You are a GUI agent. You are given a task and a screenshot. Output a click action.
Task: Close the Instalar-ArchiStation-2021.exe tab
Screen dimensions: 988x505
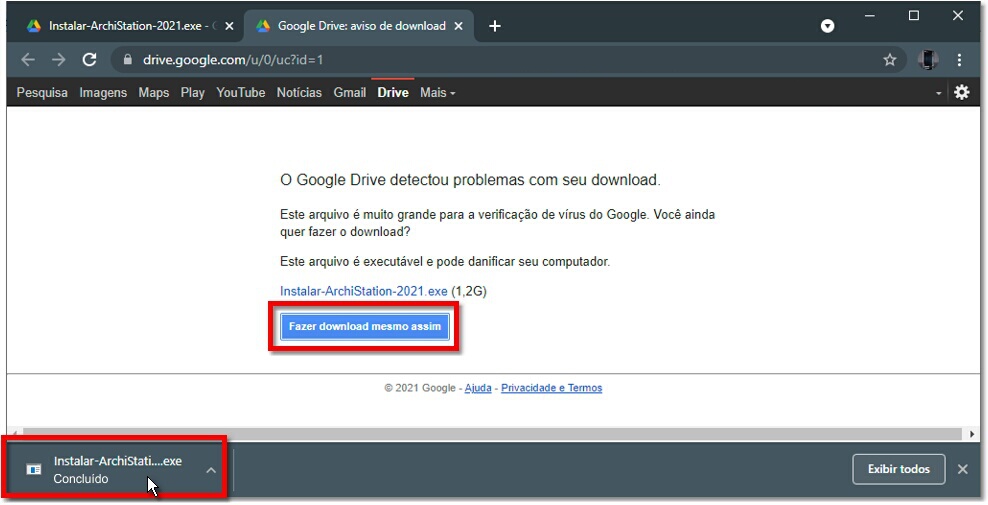tap(229, 26)
